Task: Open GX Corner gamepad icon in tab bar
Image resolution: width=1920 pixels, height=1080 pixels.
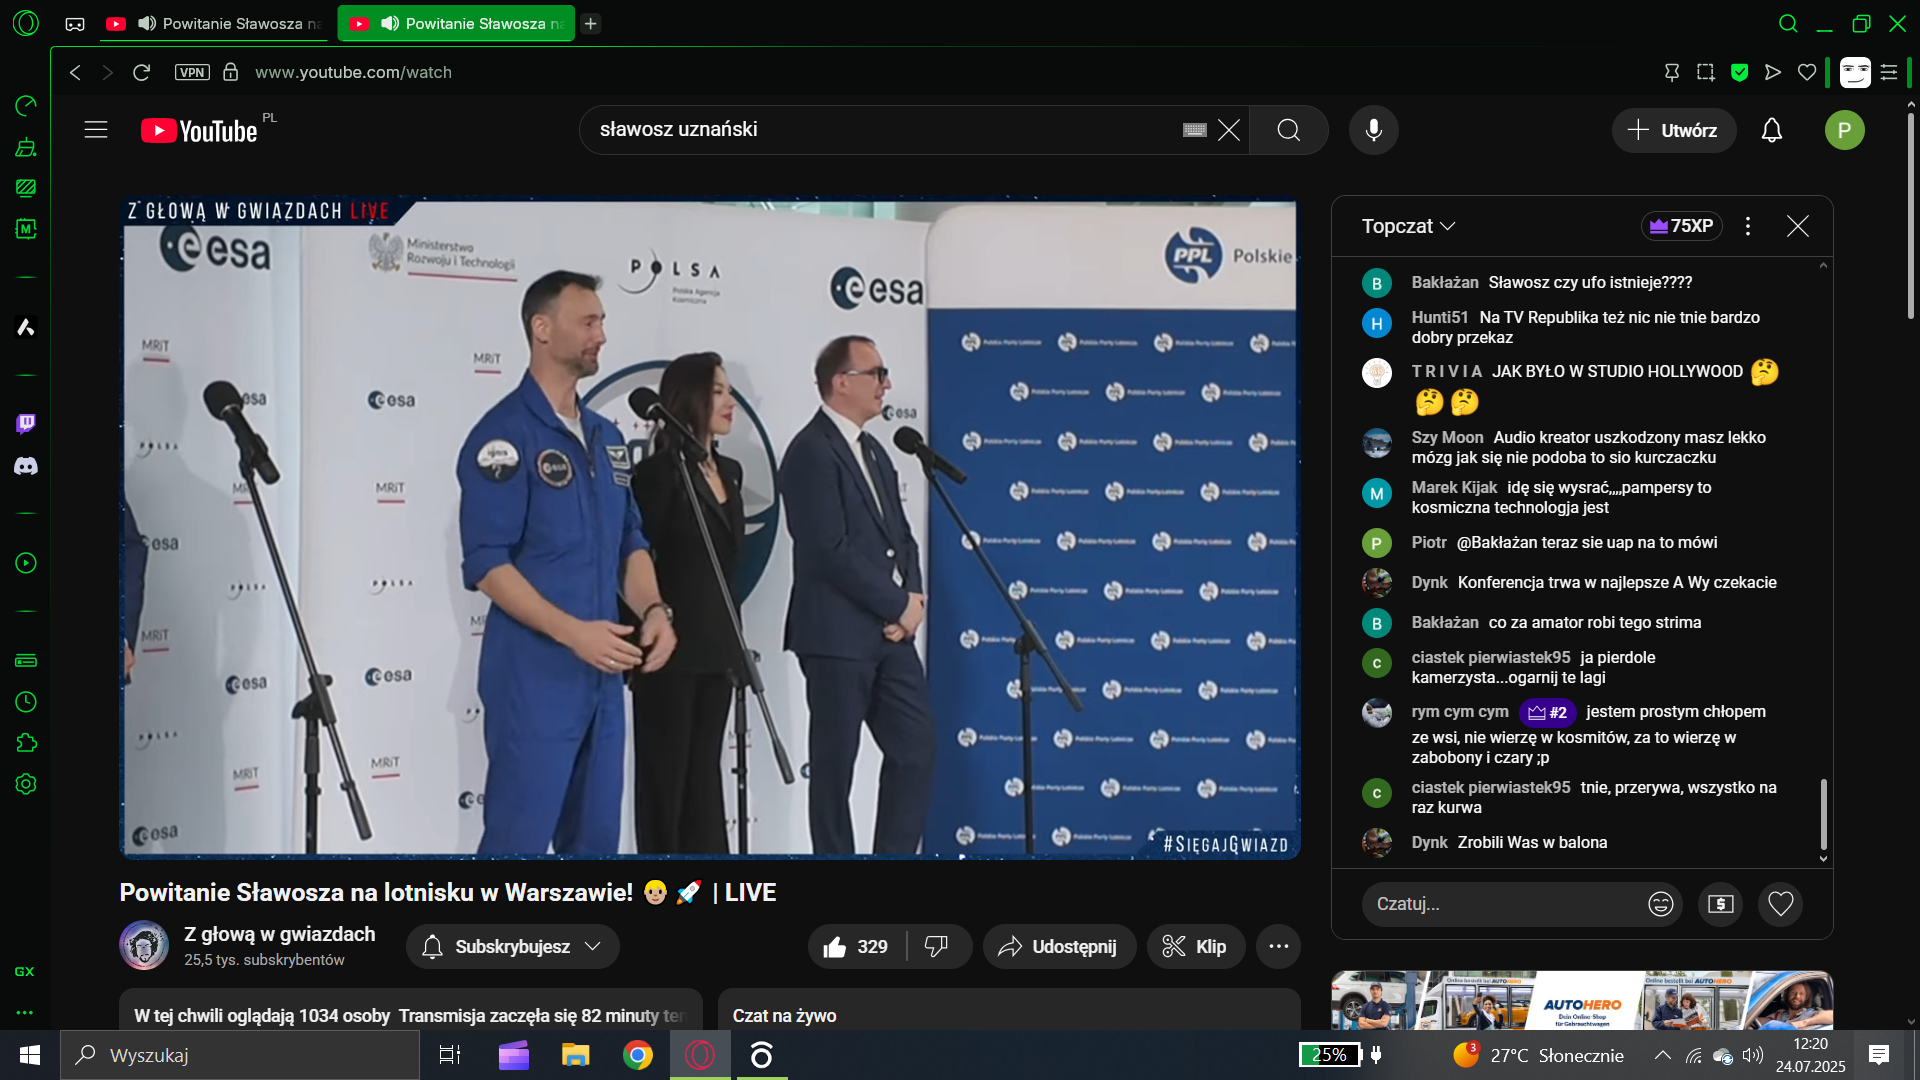Action: (75, 24)
